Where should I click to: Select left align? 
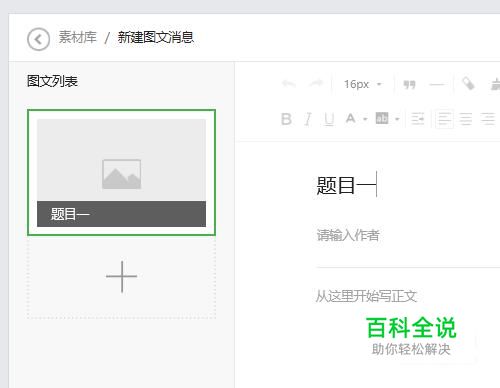444,119
